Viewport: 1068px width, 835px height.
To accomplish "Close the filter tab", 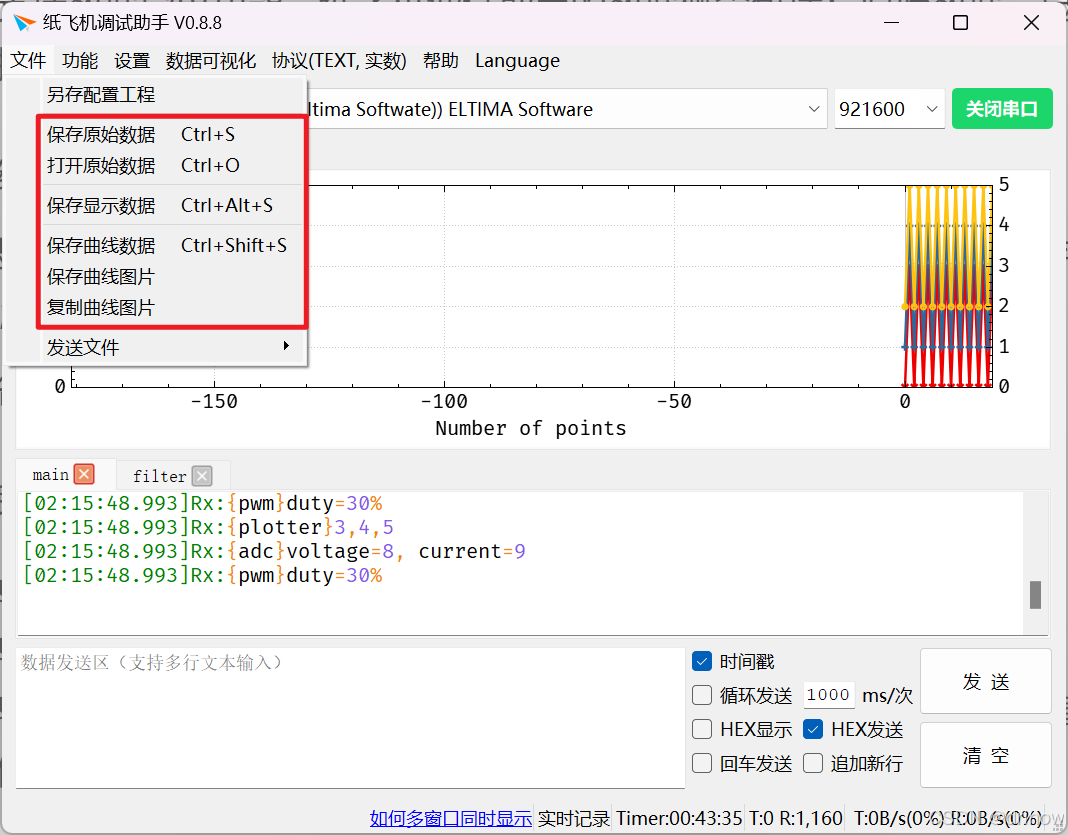I will point(202,475).
